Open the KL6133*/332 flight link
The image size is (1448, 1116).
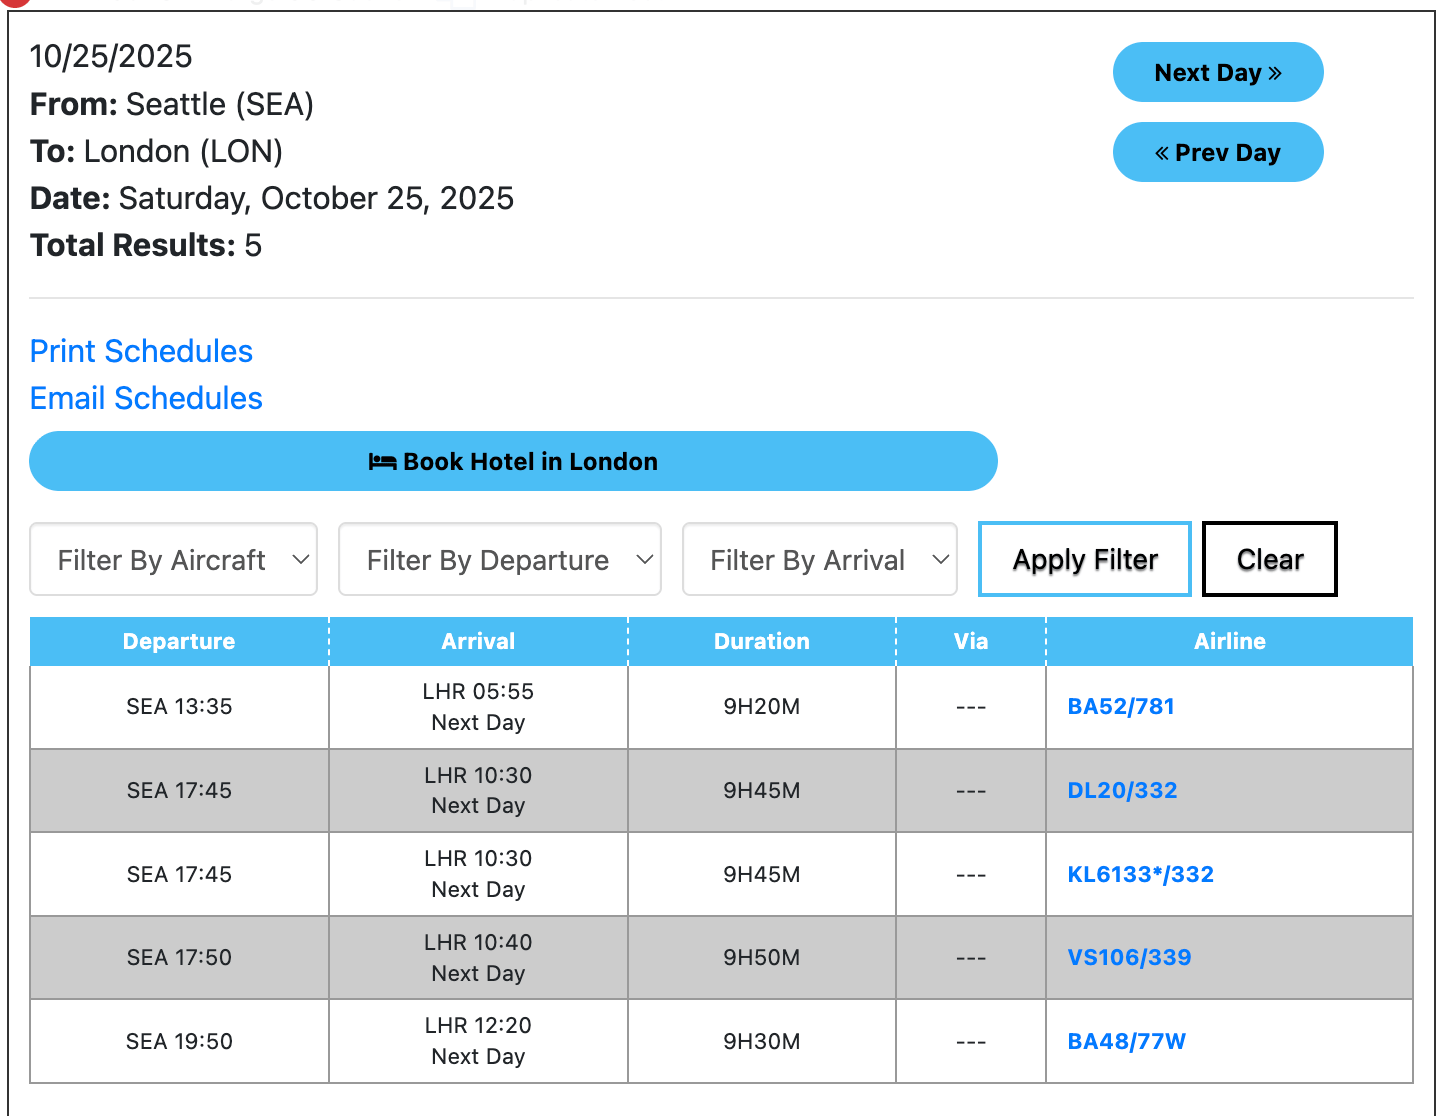pos(1140,875)
